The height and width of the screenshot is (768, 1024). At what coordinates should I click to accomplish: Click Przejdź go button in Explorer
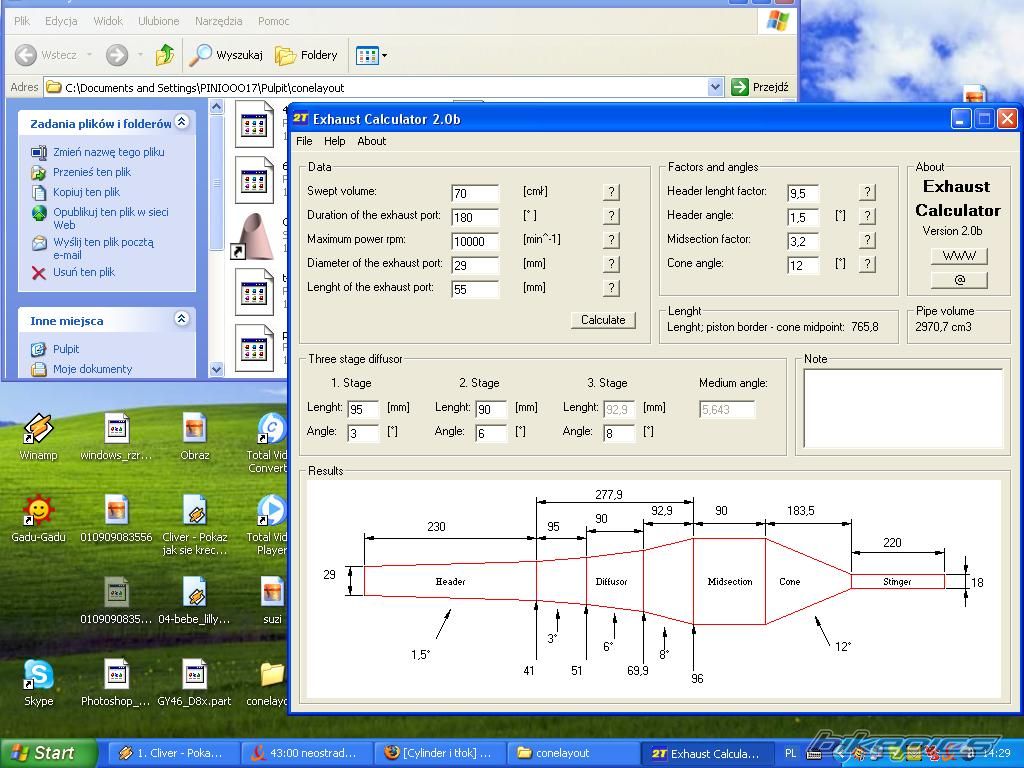pyautogui.click(x=760, y=87)
